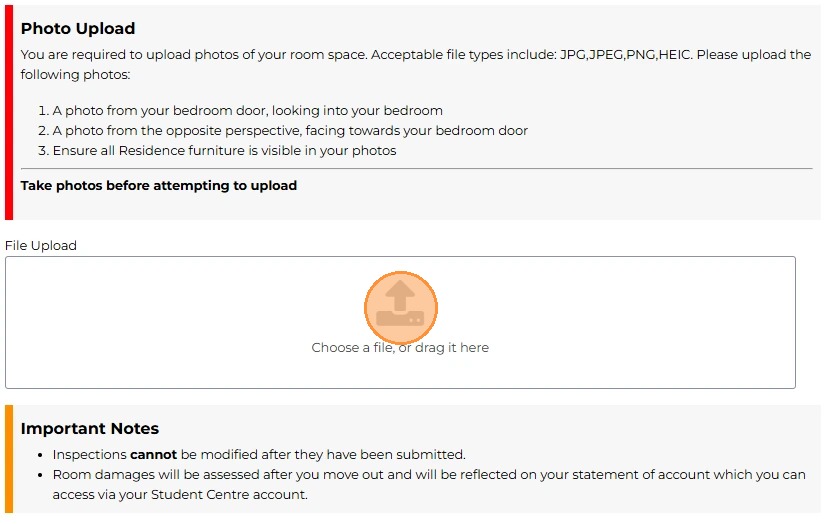This screenshot has height=524, width=830.
Task: Click the 'Photo Upload' heading
Action: click(x=78, y=28)
